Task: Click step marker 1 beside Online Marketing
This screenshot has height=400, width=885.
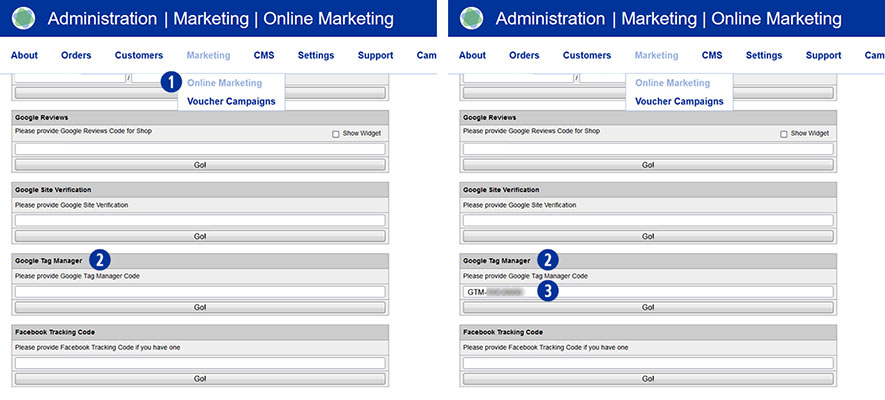Action: pos(171,82)
